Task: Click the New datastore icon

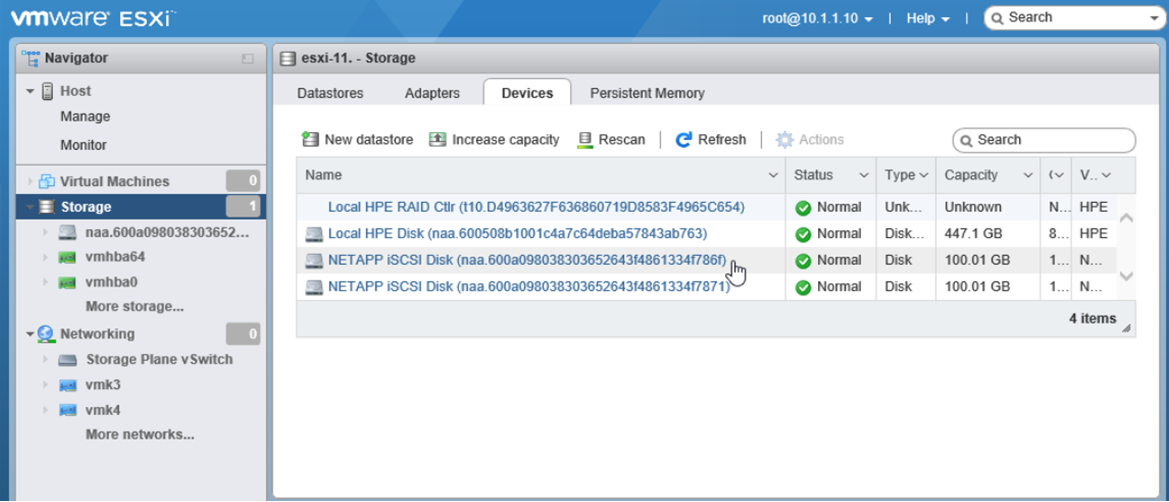Action: point(310,140)
